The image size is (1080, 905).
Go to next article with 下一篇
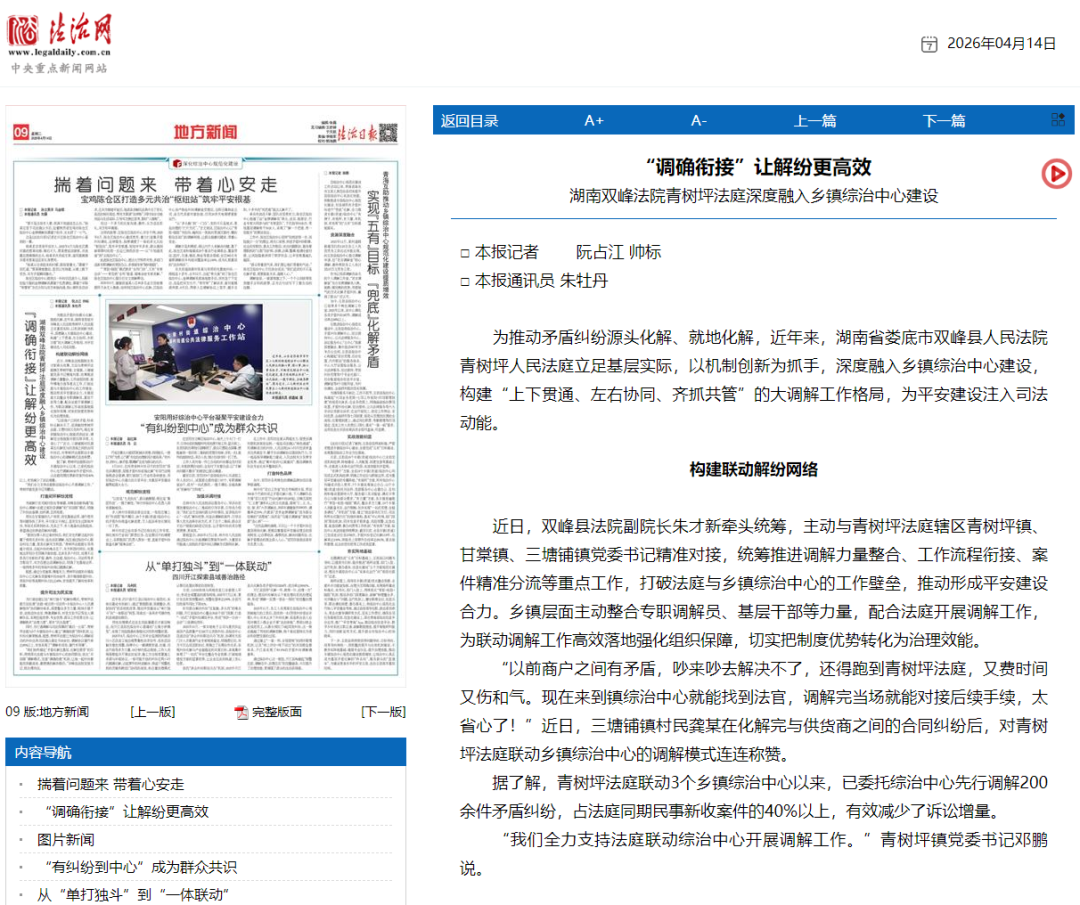click(x=943, y=121)
